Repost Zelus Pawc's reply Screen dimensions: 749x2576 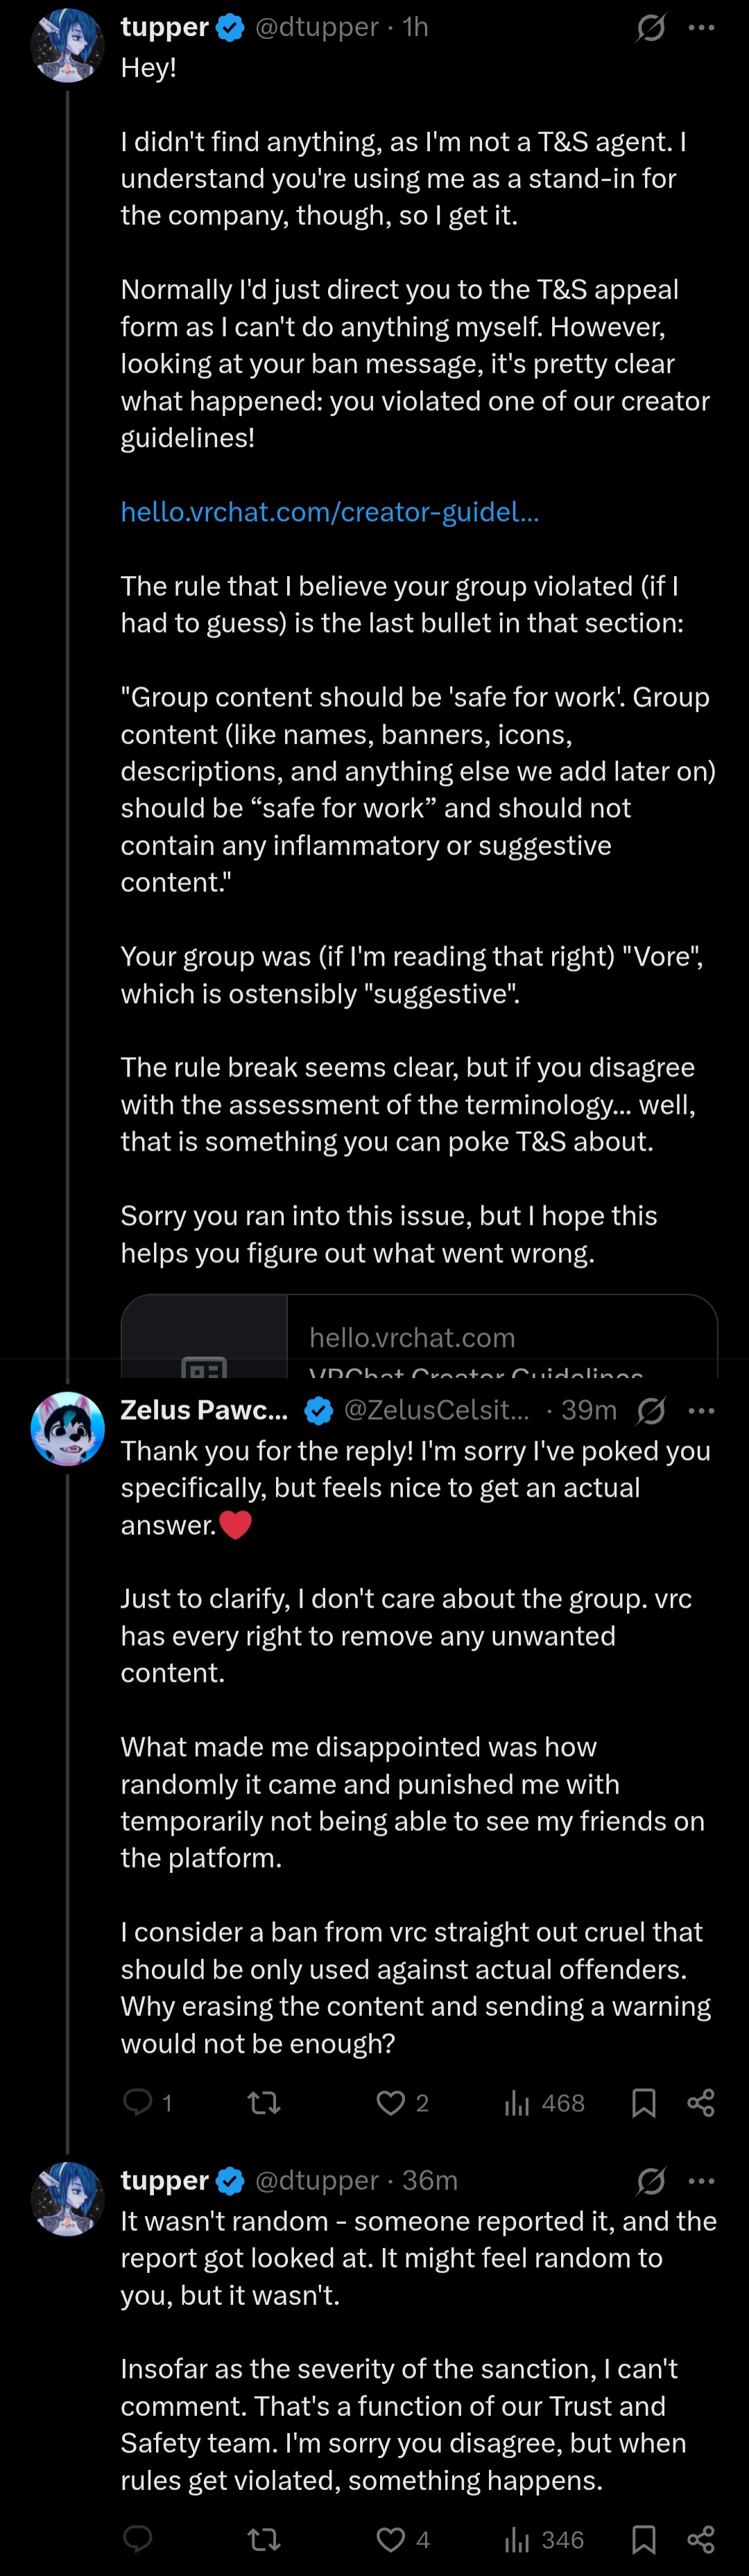click(x=264, y=2102)
